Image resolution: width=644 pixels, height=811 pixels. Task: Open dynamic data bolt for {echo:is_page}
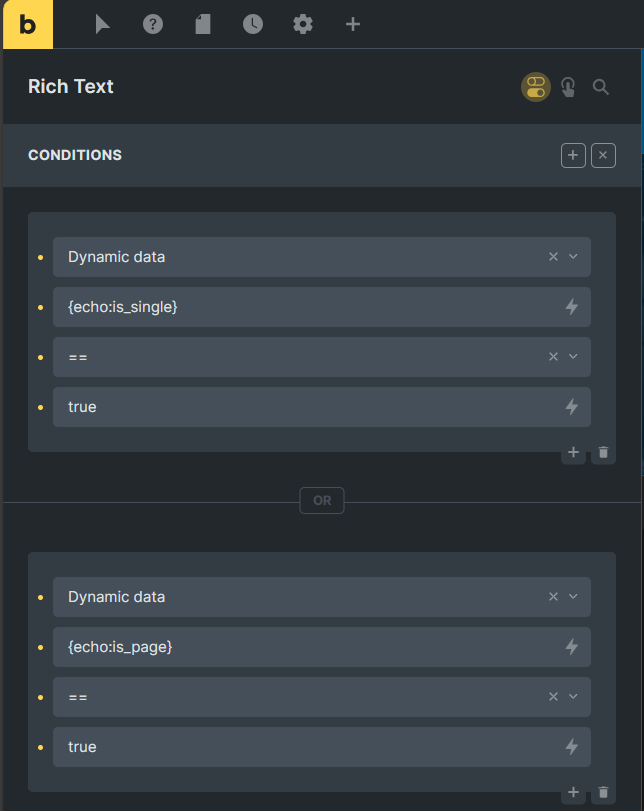point(572,647)
